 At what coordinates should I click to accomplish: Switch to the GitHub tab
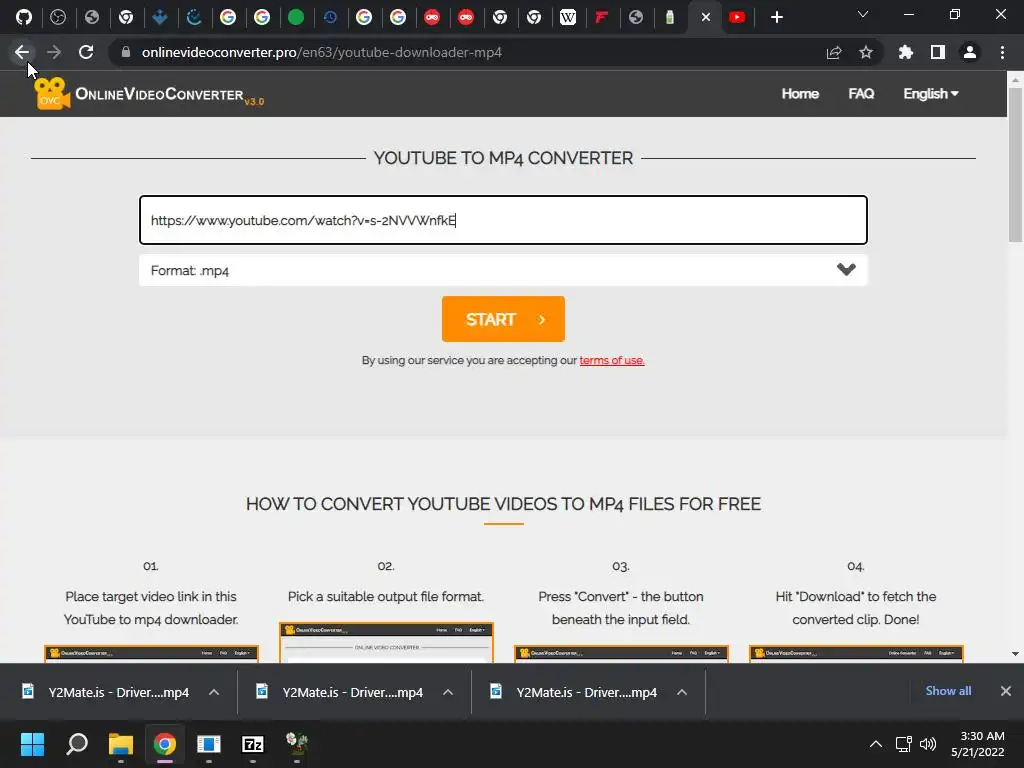point(24,17)
